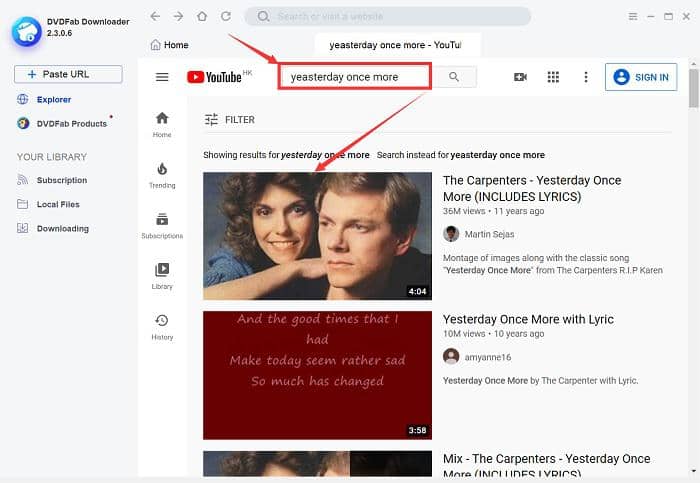Reload the current page

226,17
